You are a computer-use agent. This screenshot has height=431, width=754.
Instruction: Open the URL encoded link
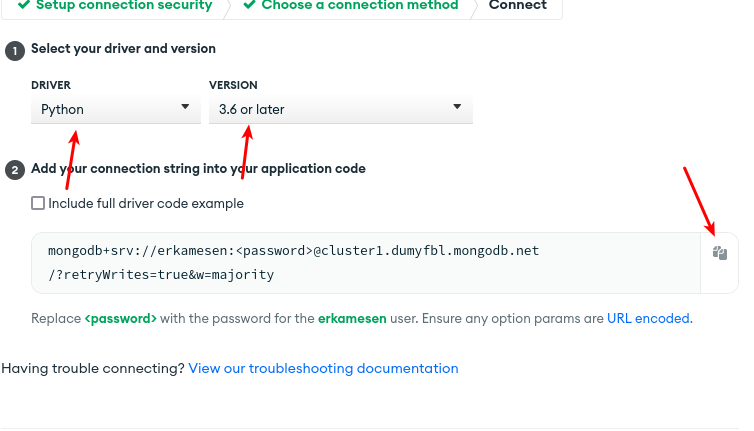point(648,318)
